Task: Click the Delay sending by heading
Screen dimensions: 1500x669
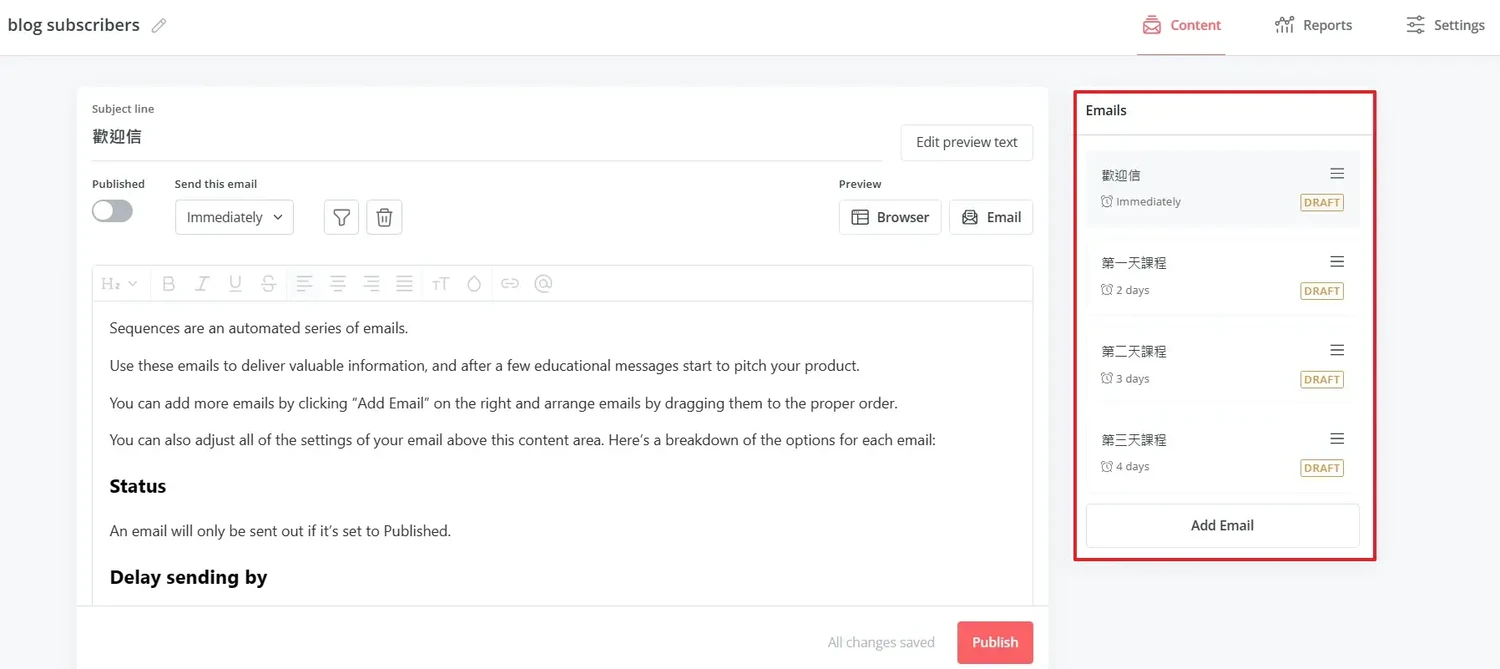Action: pos(189,578)
